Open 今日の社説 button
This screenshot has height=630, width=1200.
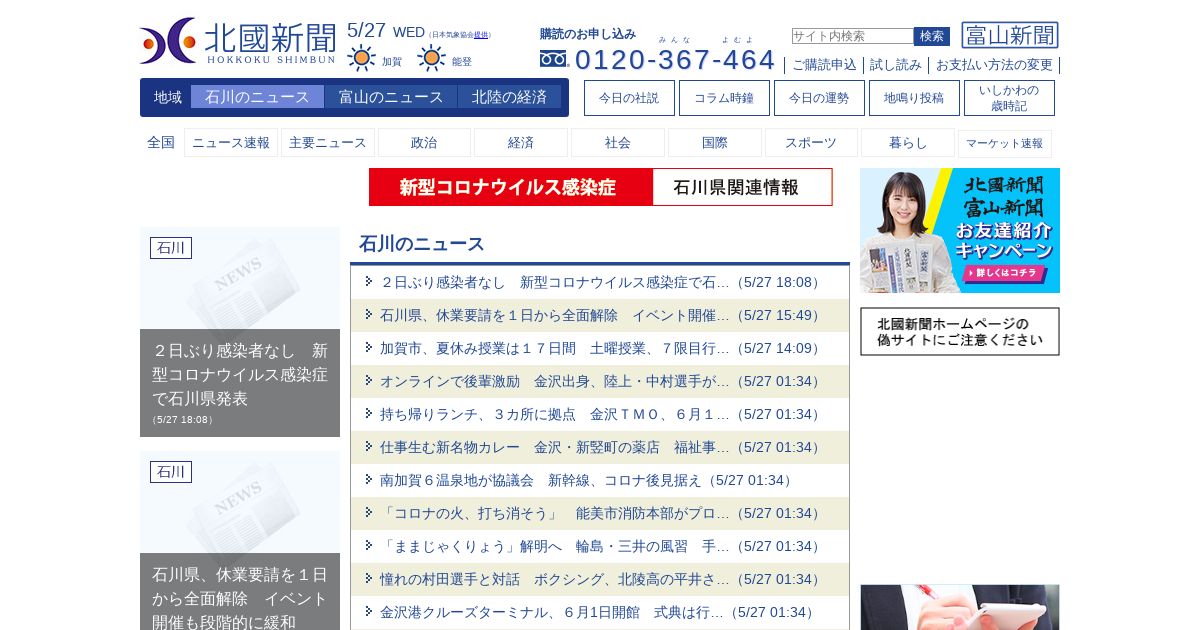(629, 98)
